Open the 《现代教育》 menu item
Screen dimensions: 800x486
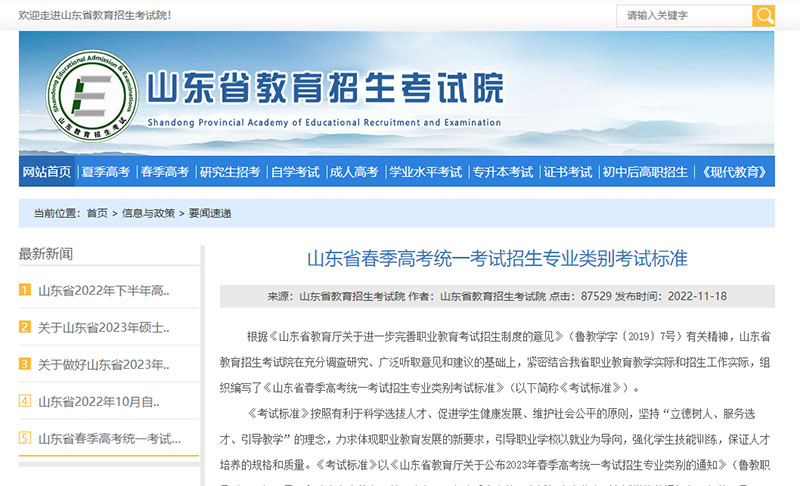733,172
